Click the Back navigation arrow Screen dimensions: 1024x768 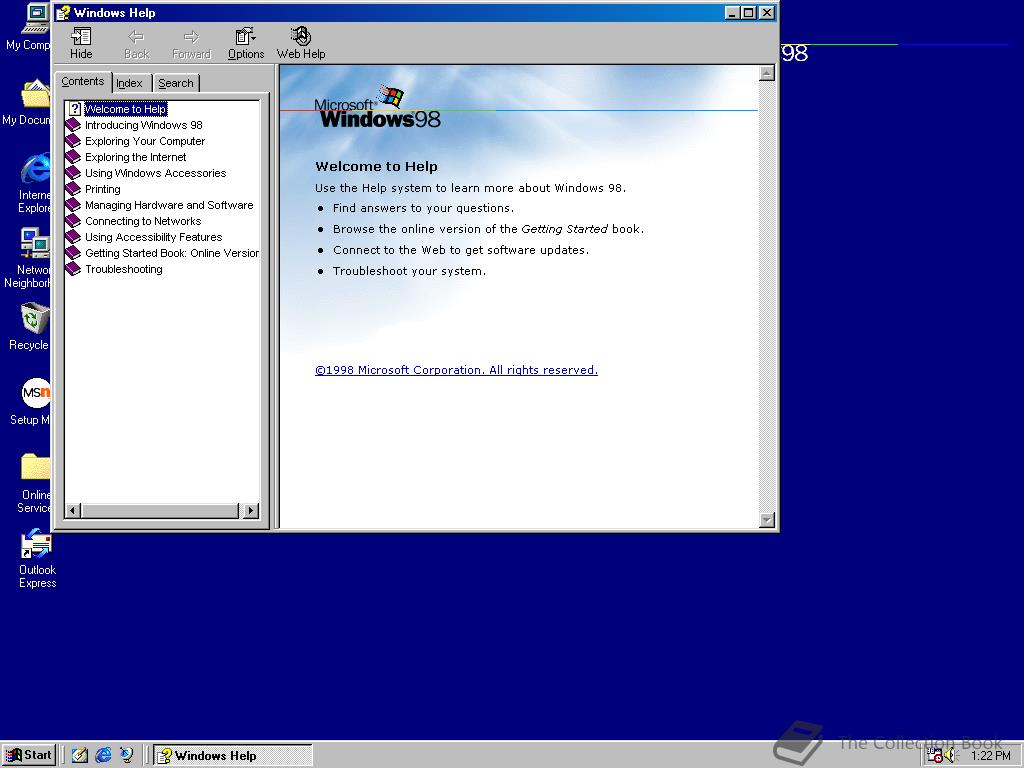point(136,44)
